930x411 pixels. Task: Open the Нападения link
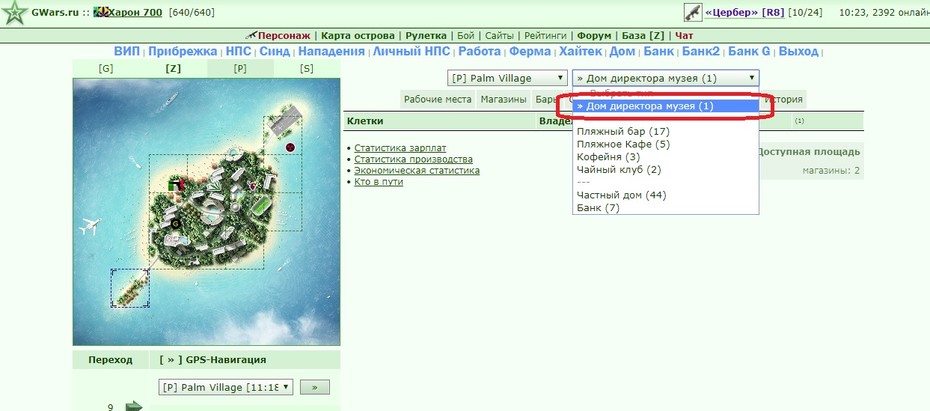pos(331,52)
